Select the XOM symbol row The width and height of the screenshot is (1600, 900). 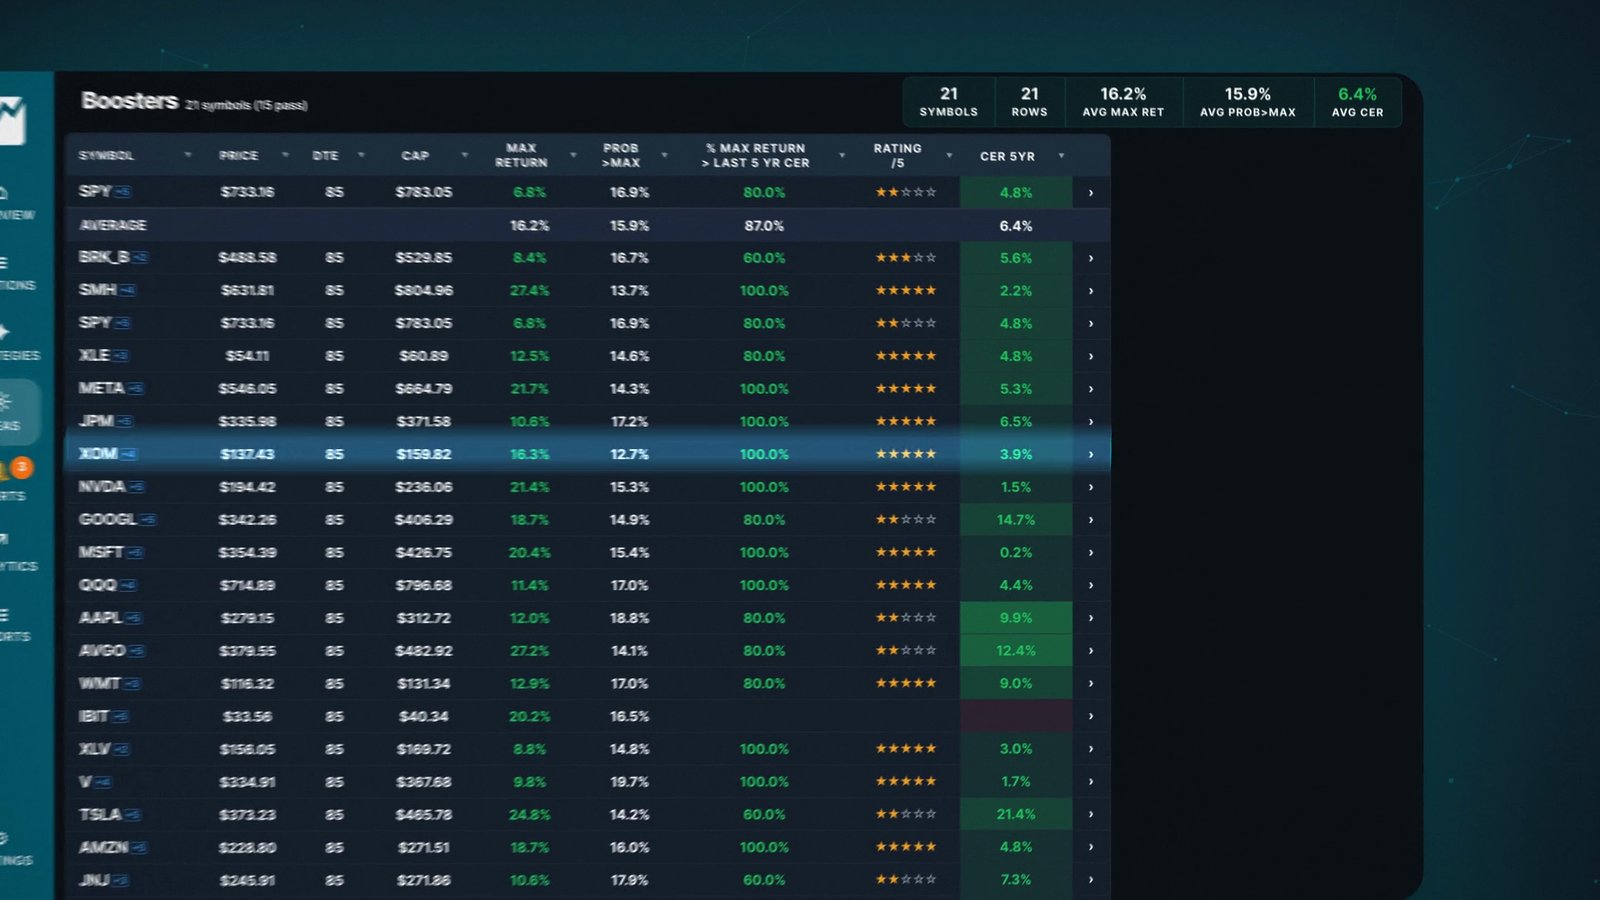pyautogui.click(x=588, y=454)
